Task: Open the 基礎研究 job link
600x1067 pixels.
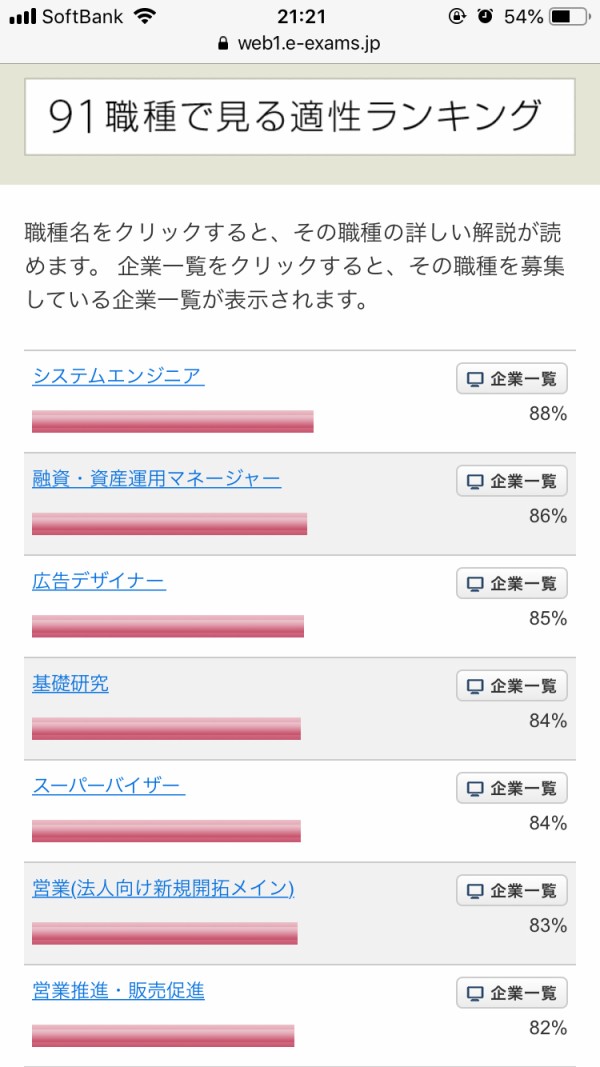Action: (x=69, y=685)
